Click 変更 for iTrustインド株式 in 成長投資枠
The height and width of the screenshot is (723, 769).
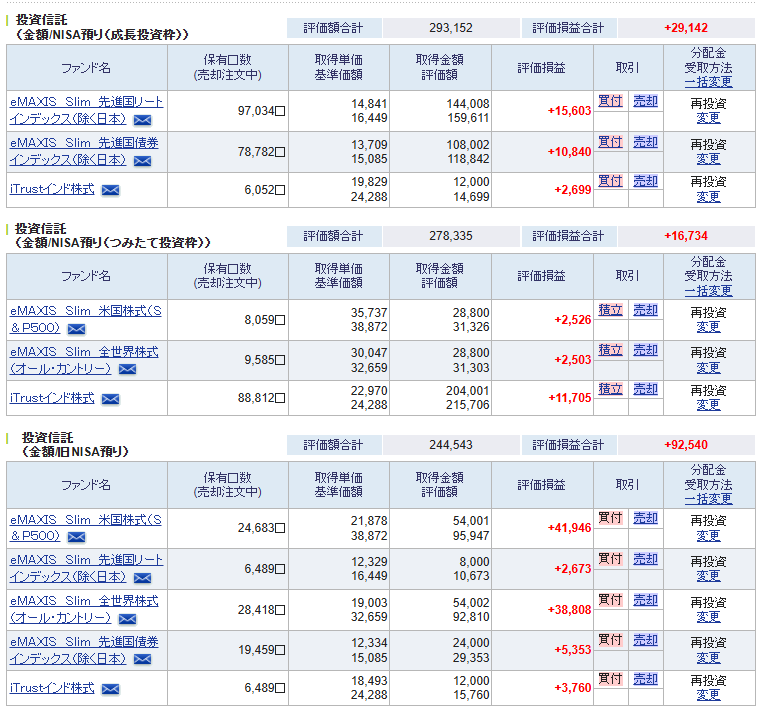pos(708,197)
